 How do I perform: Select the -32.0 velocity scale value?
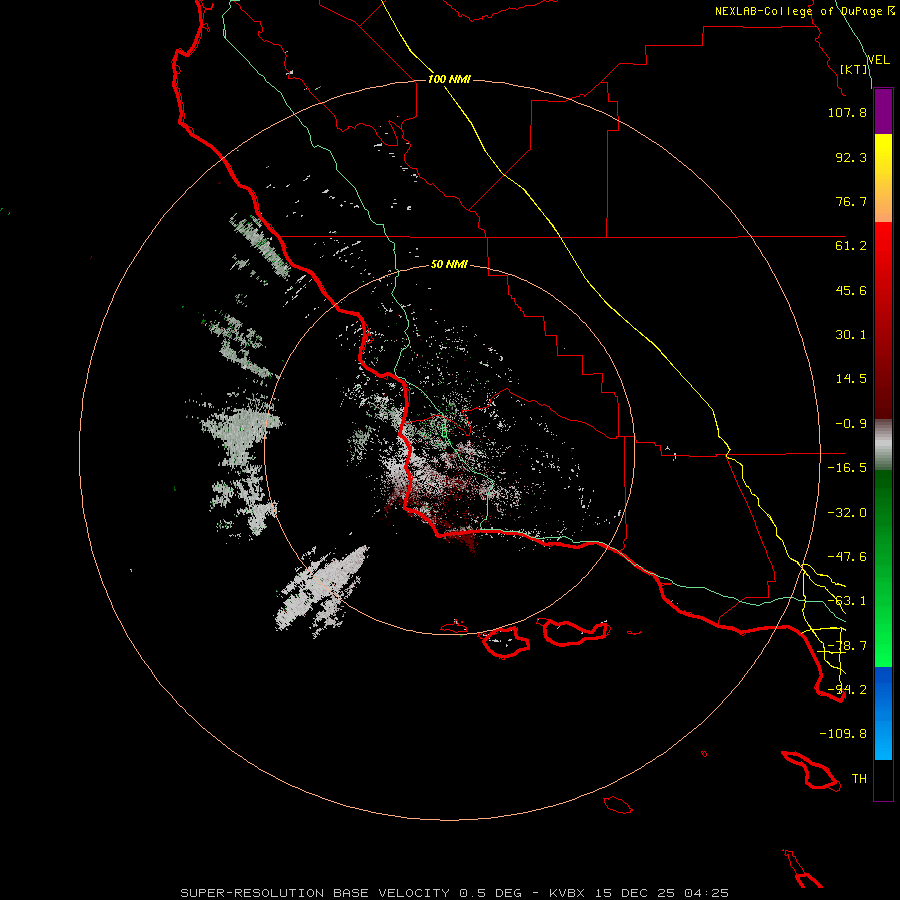847,513
